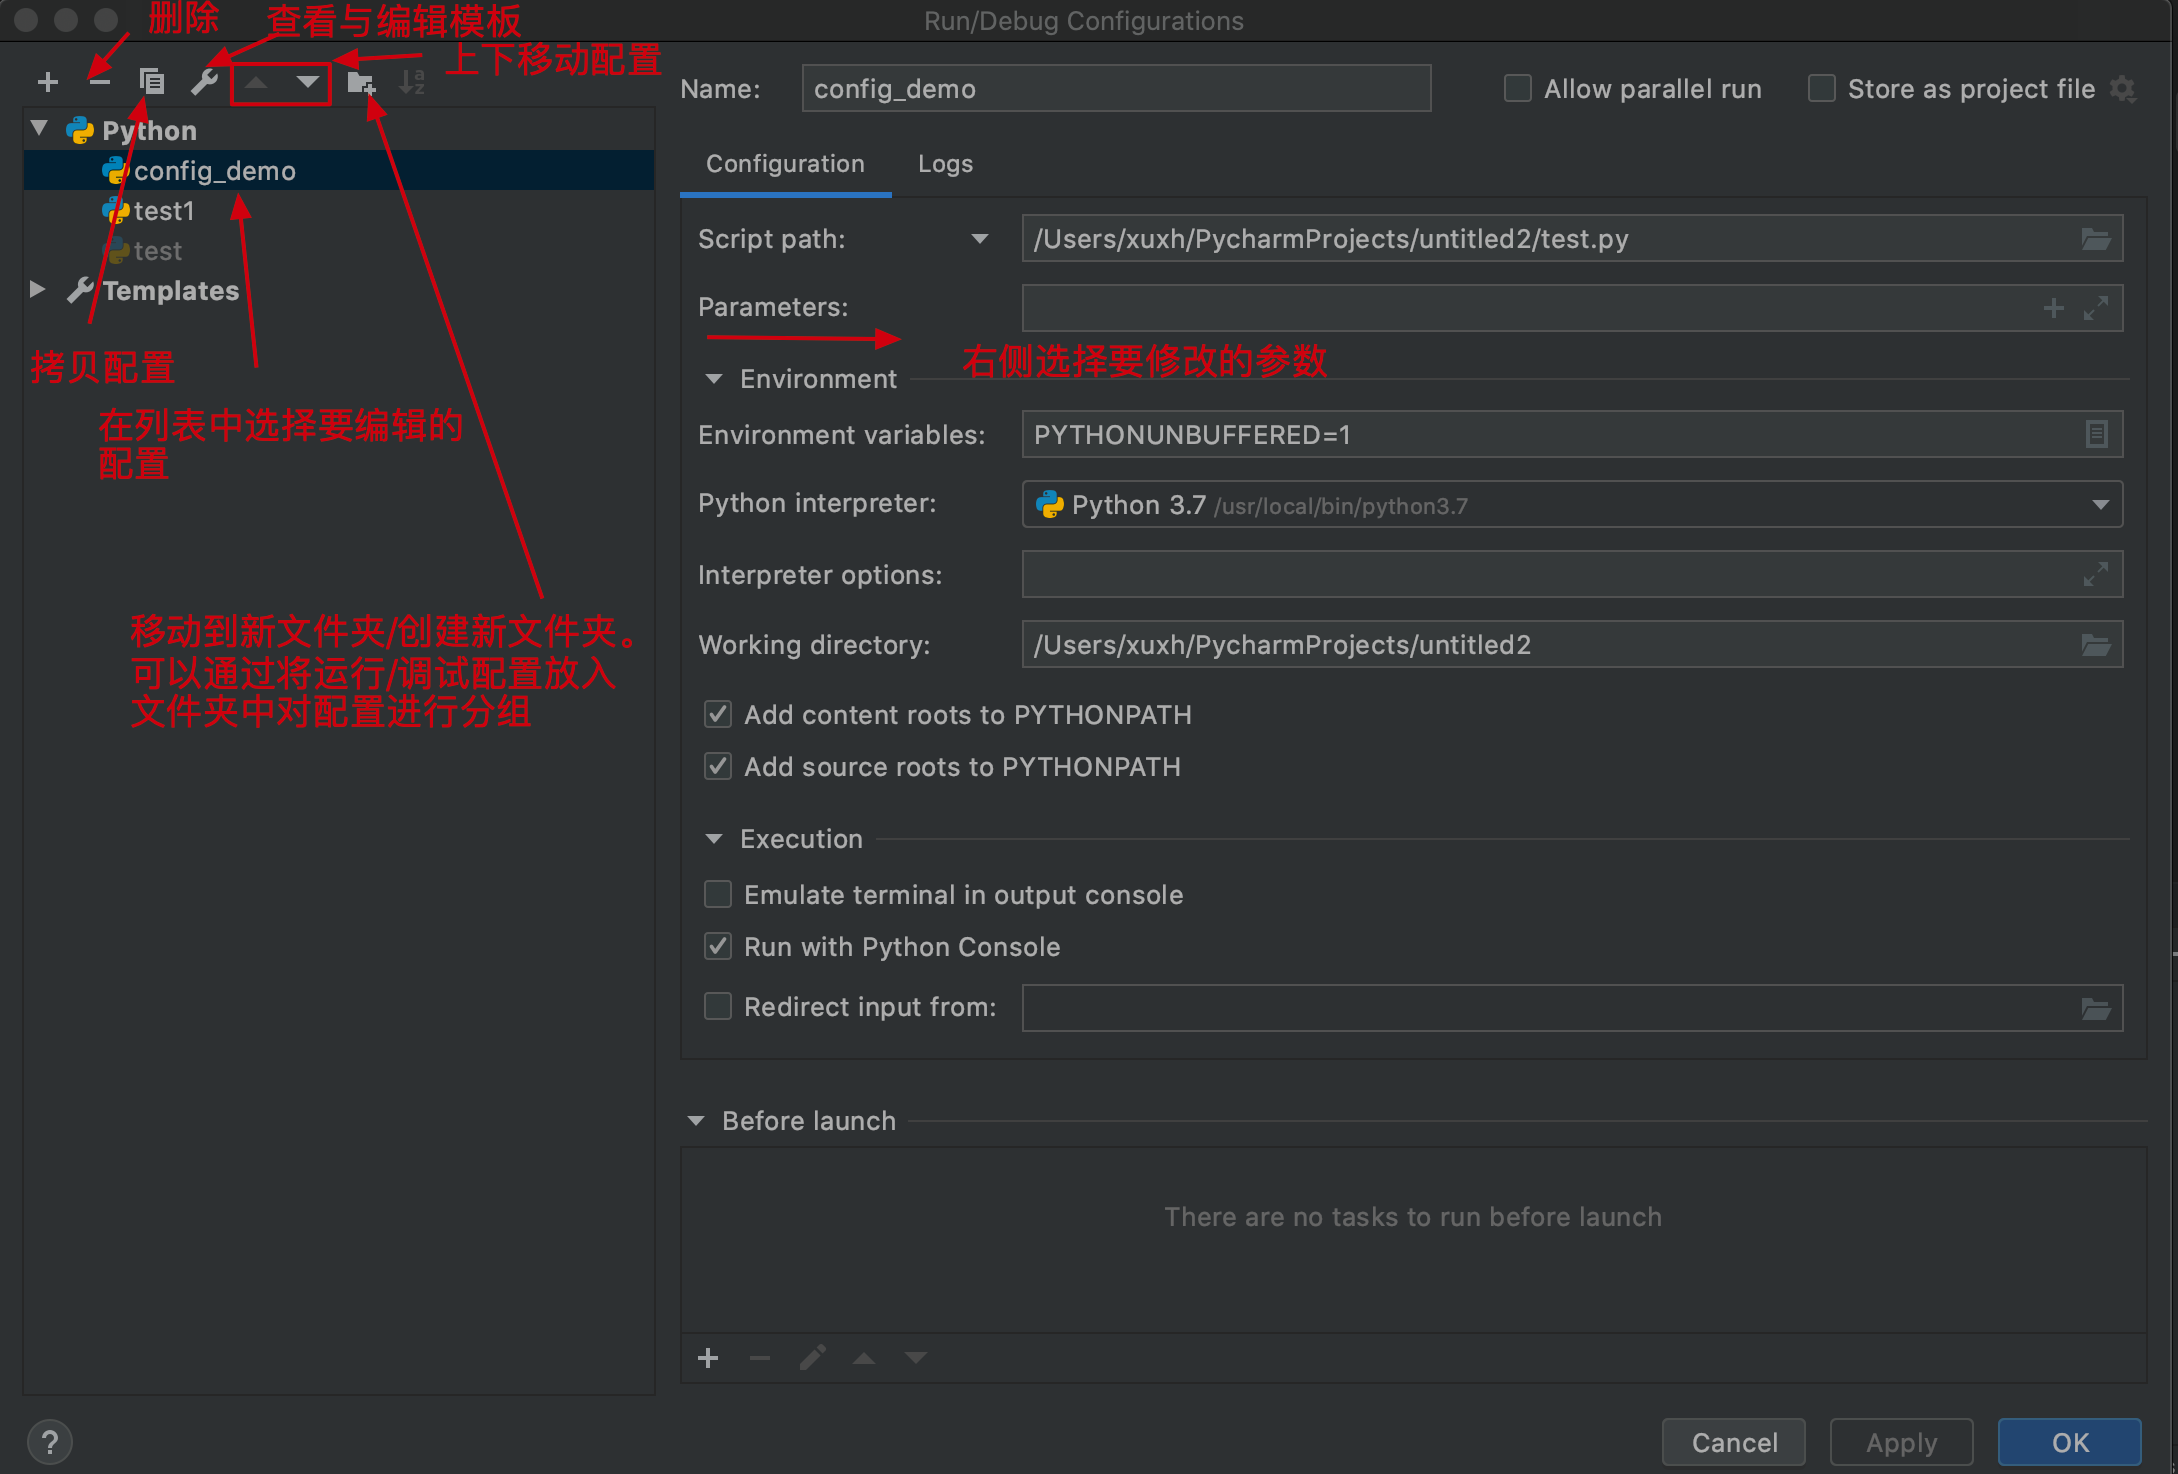The width and height of the screenshot is (2178, 1474).
Task: Switch to the Logs tab
Action: tap(945, 164)
